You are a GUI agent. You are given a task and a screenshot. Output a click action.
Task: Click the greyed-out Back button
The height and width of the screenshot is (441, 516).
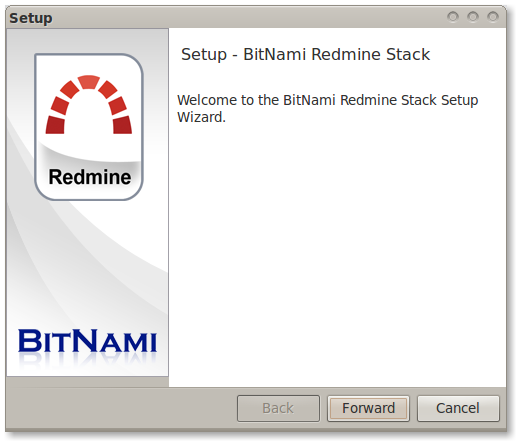[278, 408]
